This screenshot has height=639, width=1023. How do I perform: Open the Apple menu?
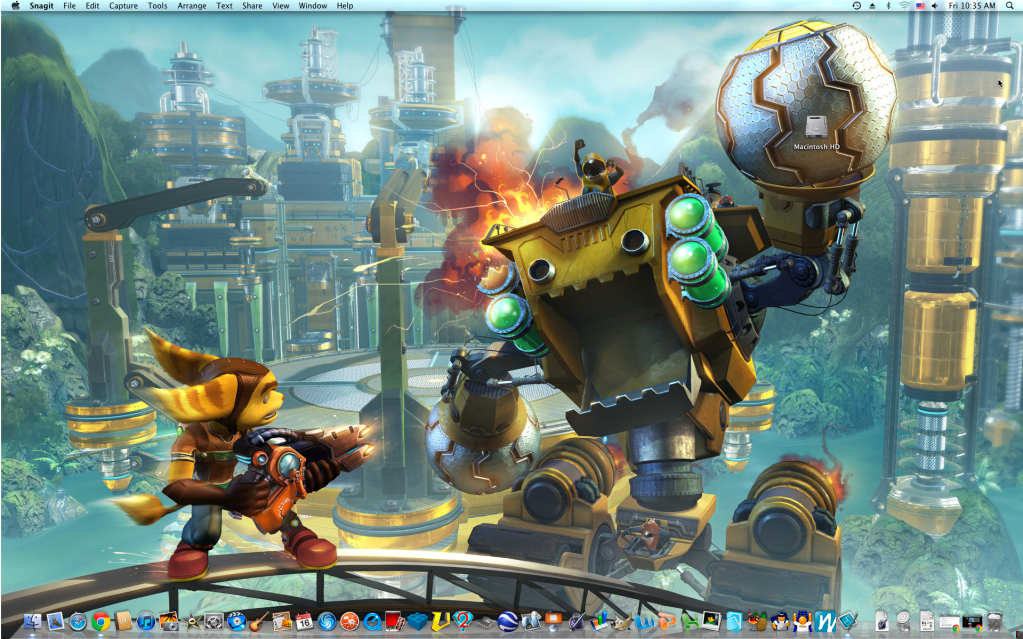(x=15, y=6)
